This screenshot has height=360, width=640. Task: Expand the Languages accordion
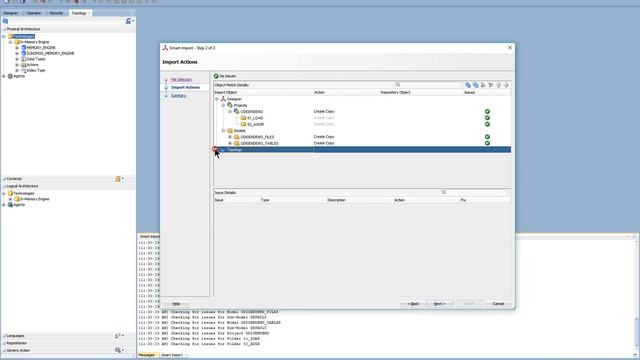coord(15,336)
